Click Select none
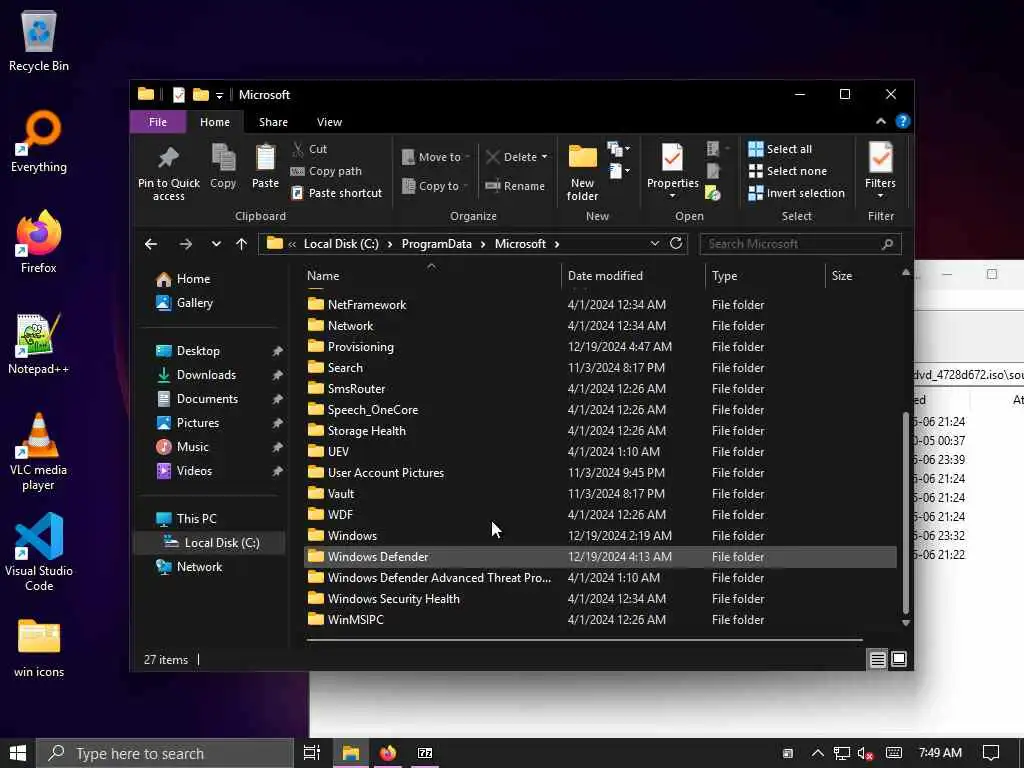The width and height of the screenshot is (1024, 768). 788,171
